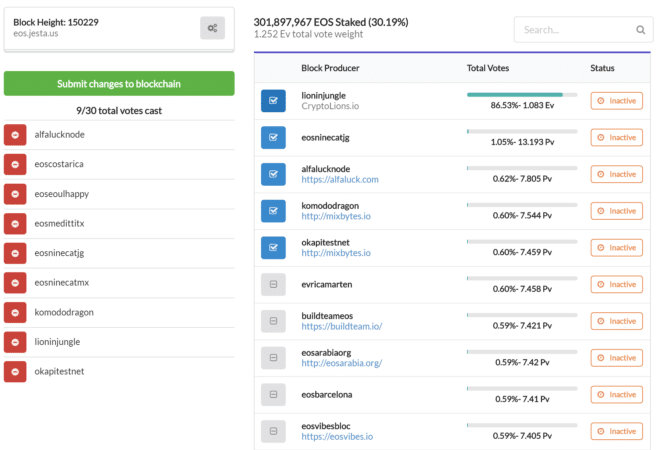Remove eoscostarica using its red minus icon
The height and width of the screenshot is (450, 656).
[x=16, y=164]
